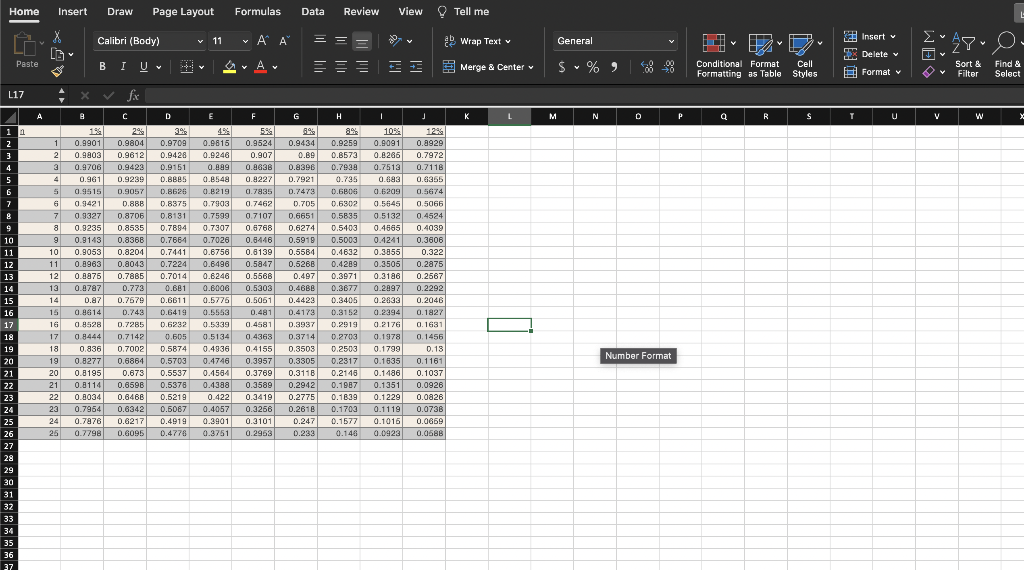Switch to the View tab

pos(410,12)
